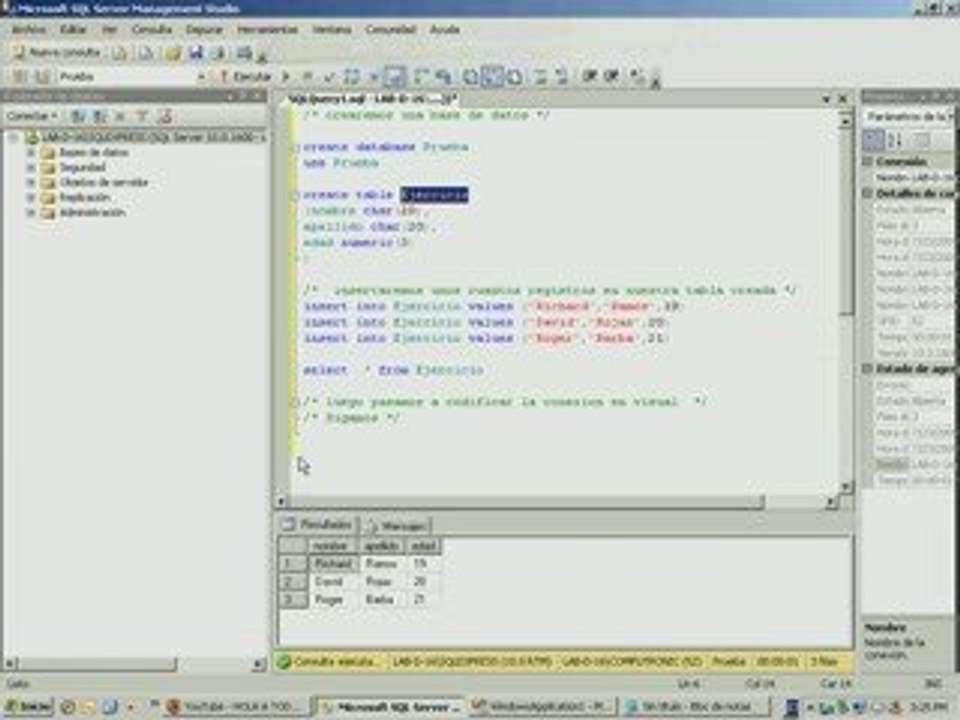The image size is (960, 720).
Task: Click the stop-execution icon after the play arrow
Action: [x=307, y=77]
